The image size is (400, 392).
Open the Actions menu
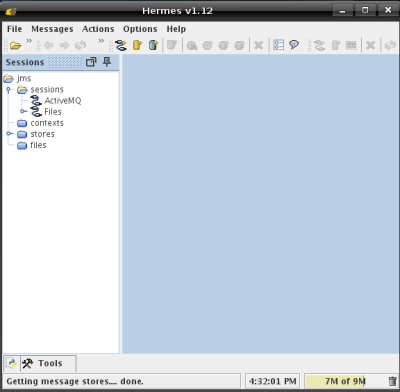coord(98,29)
